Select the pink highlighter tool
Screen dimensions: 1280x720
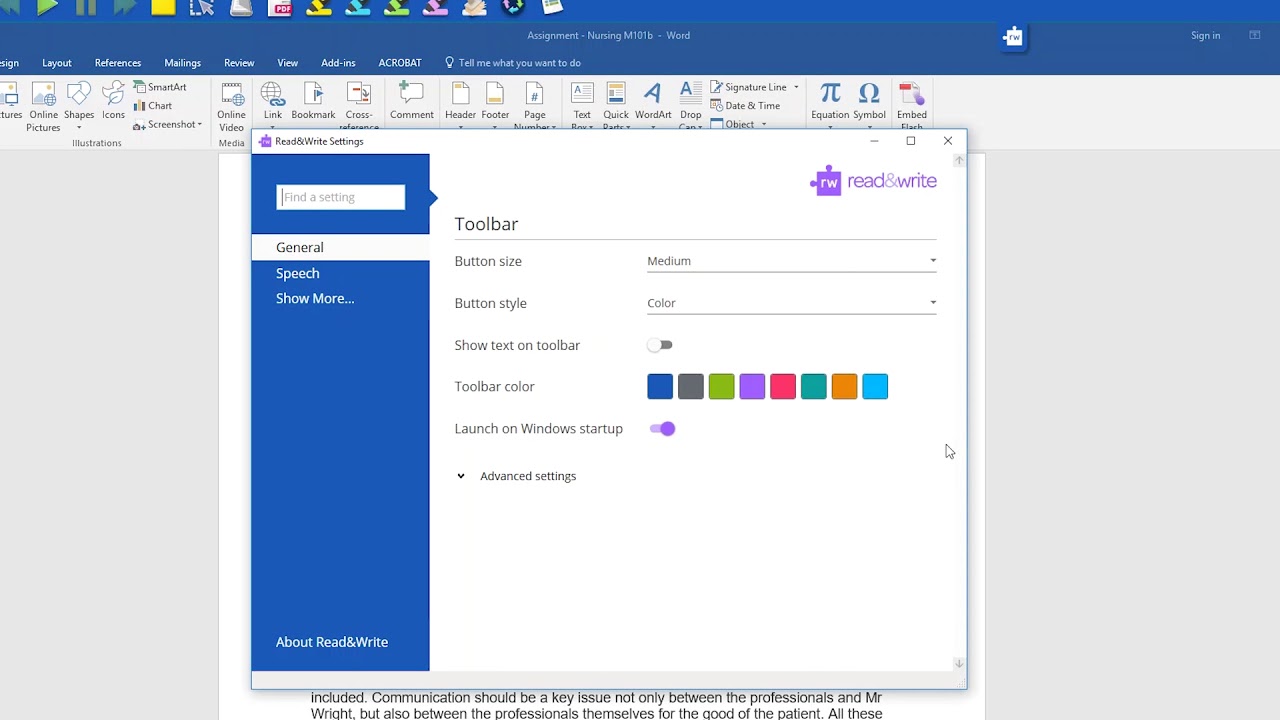coord(435,7)
